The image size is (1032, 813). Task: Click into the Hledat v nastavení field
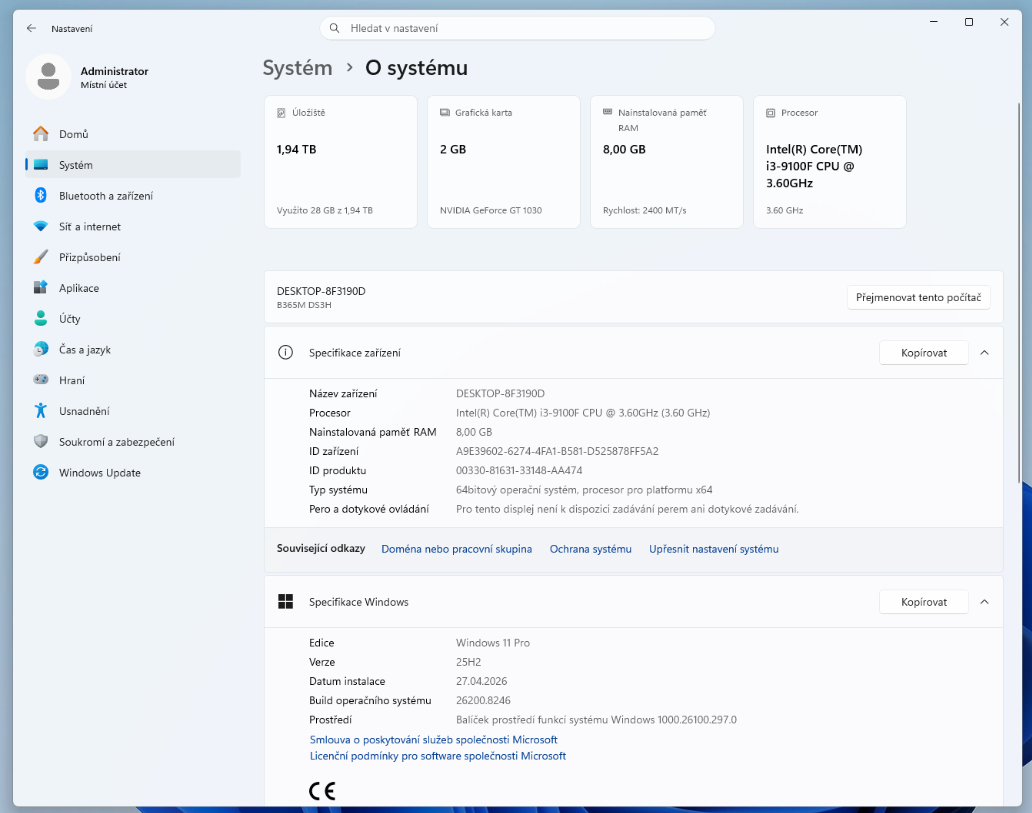tap(517, 28)
